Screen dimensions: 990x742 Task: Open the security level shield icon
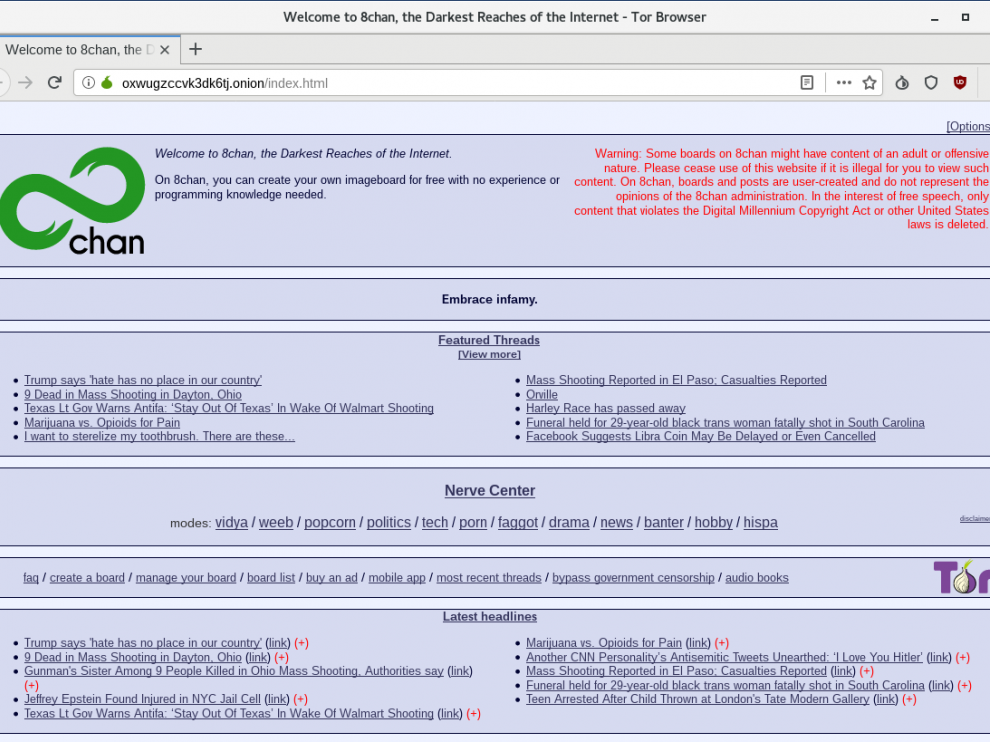(x=931, y=83)
